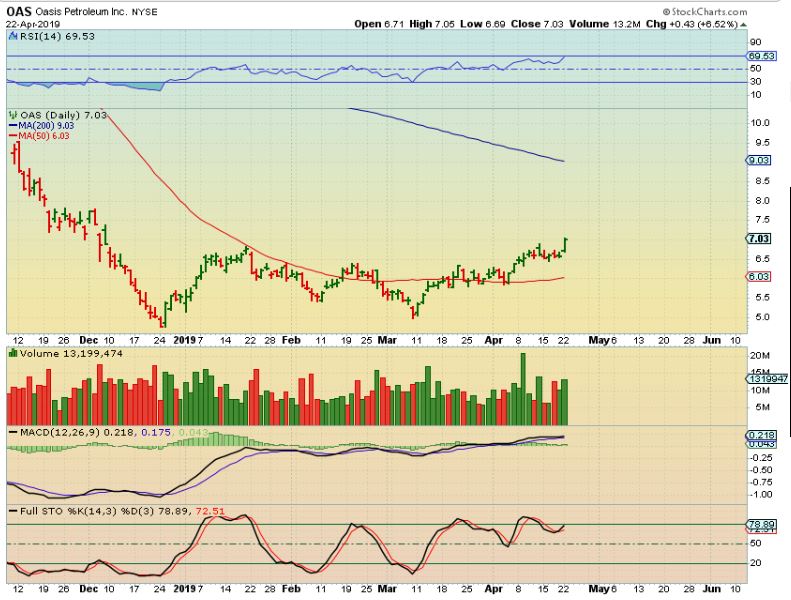Click the MA(200) 9.03 legend text
Viewport: 791px width, 600px height.
[46, 126]
